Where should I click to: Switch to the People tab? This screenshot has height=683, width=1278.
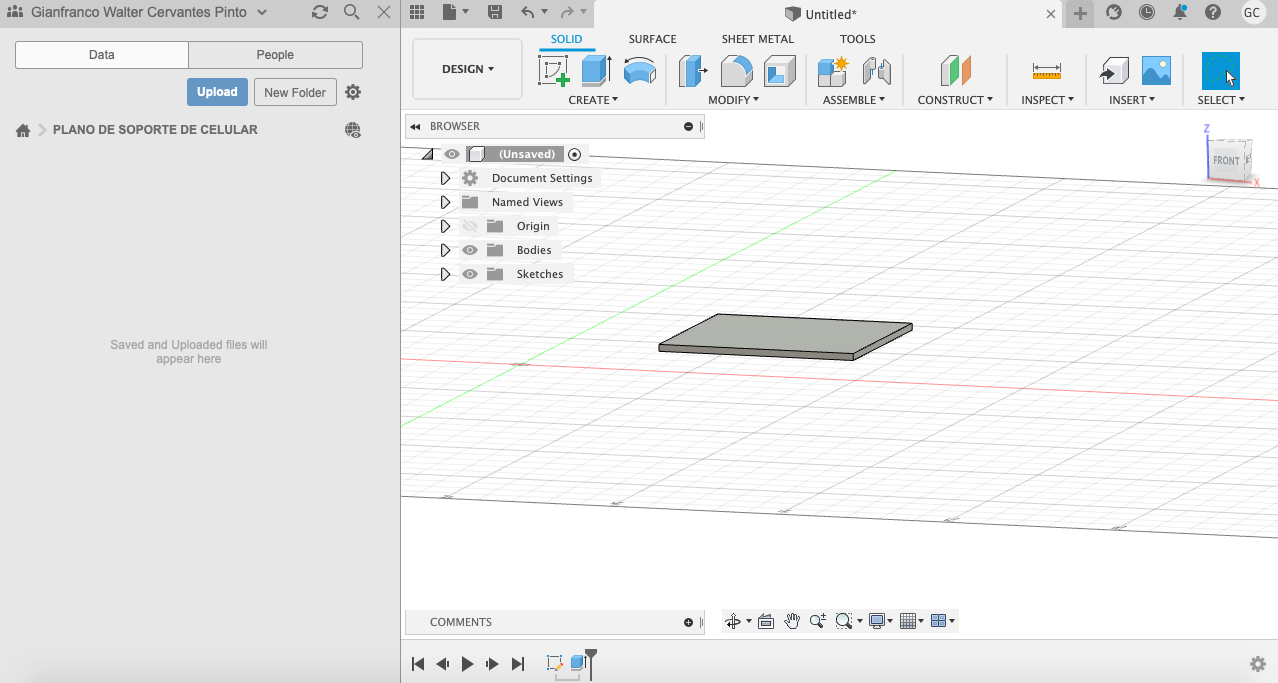click(275, 55)
